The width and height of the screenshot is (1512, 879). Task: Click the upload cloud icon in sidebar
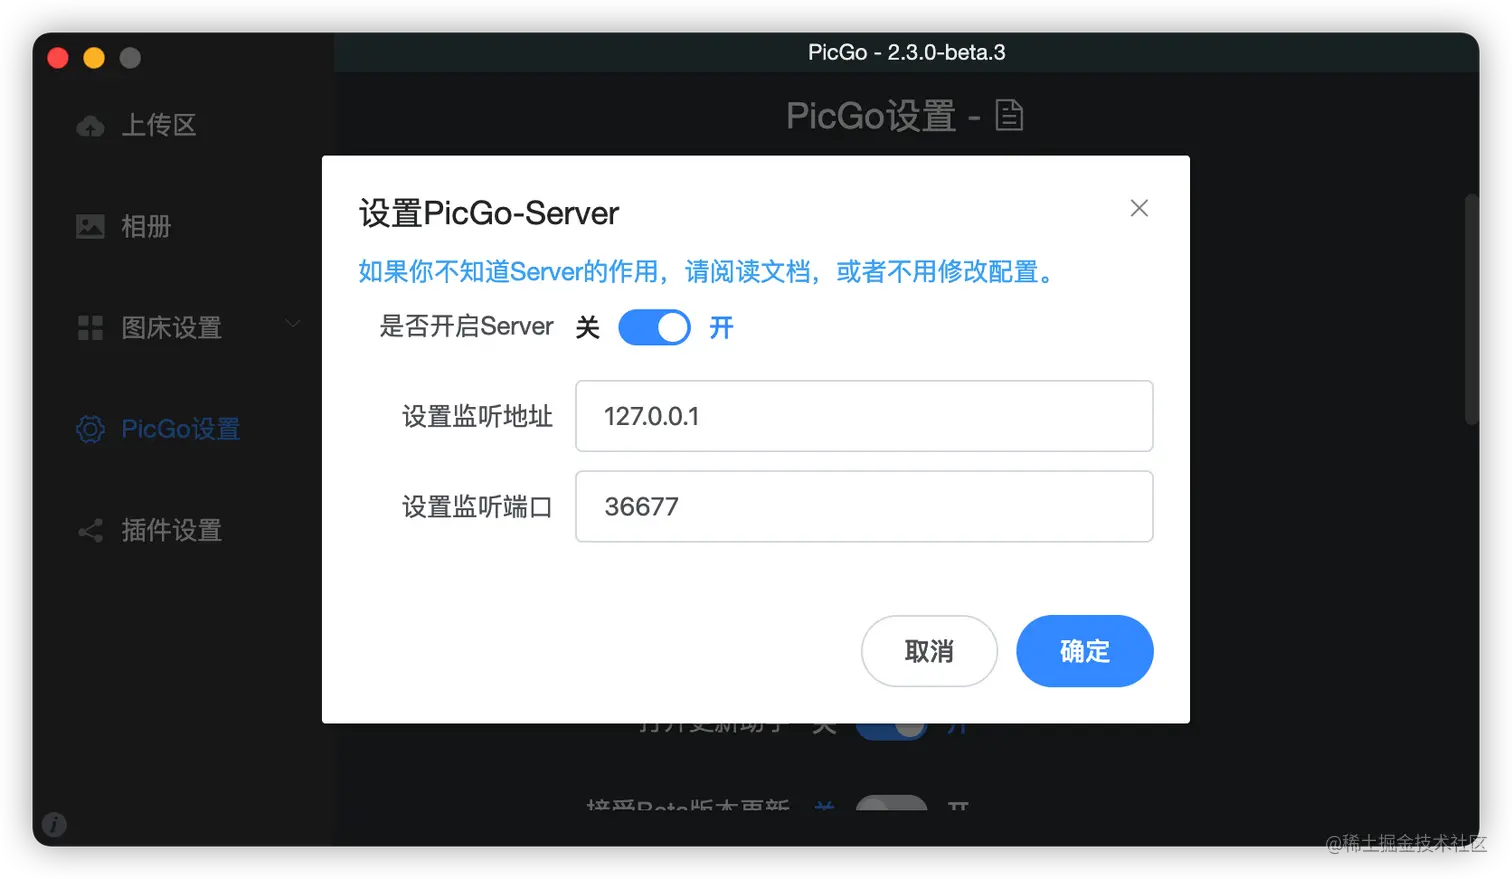[x=91, y=126]
